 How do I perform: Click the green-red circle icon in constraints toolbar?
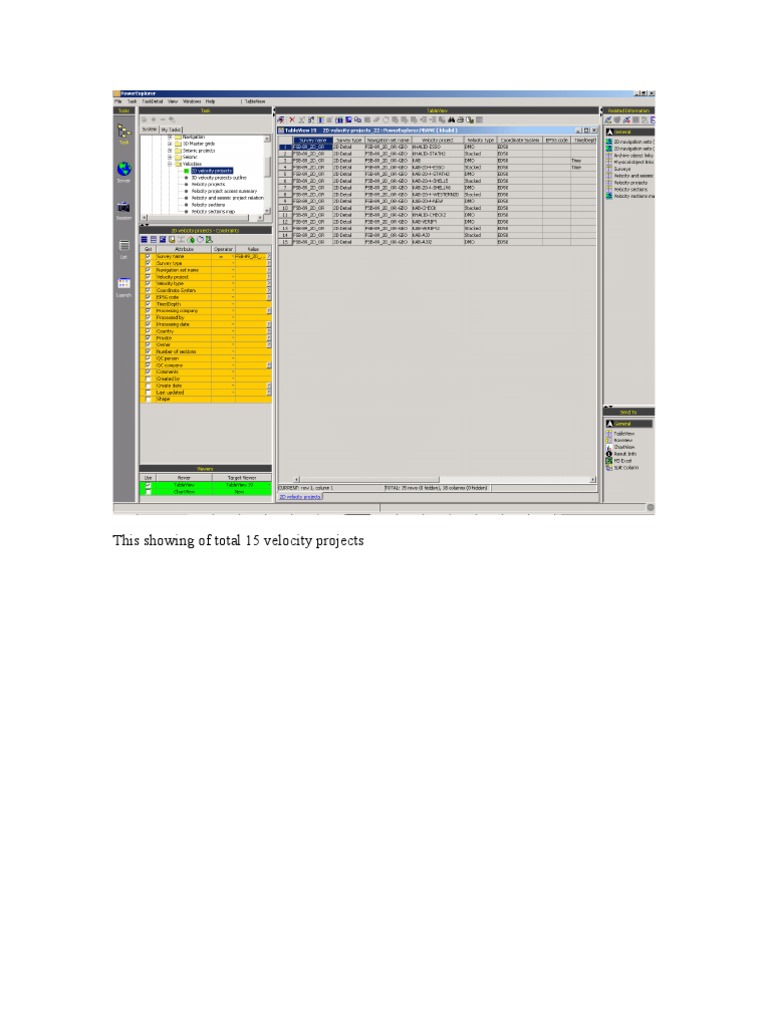(x=191, y=240)
